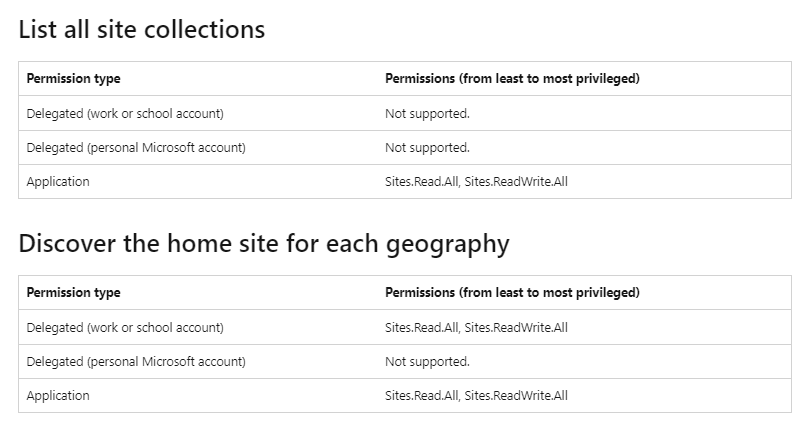Click 'Delegated (work or school account)' in first table
Image resolution: width=806 pixels, height=424 pixels.
[125, 114]
